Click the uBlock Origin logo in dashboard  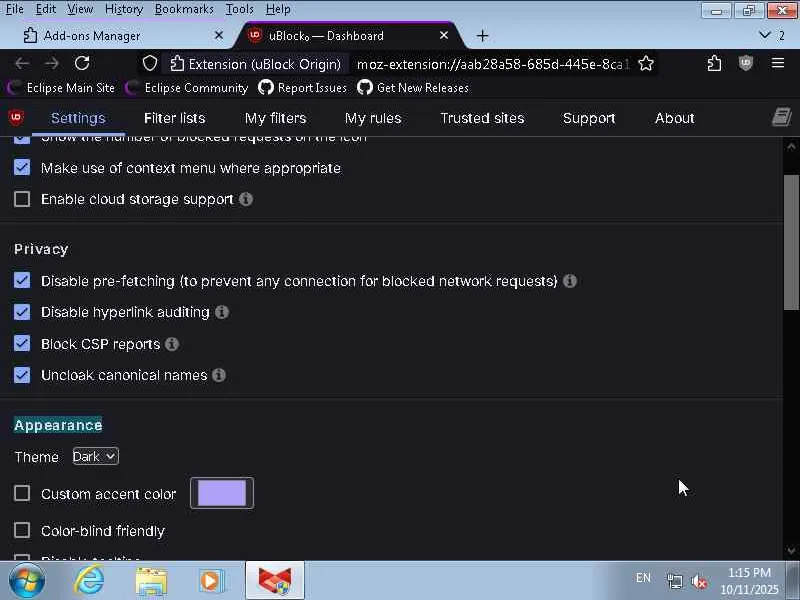pos(16,118)
